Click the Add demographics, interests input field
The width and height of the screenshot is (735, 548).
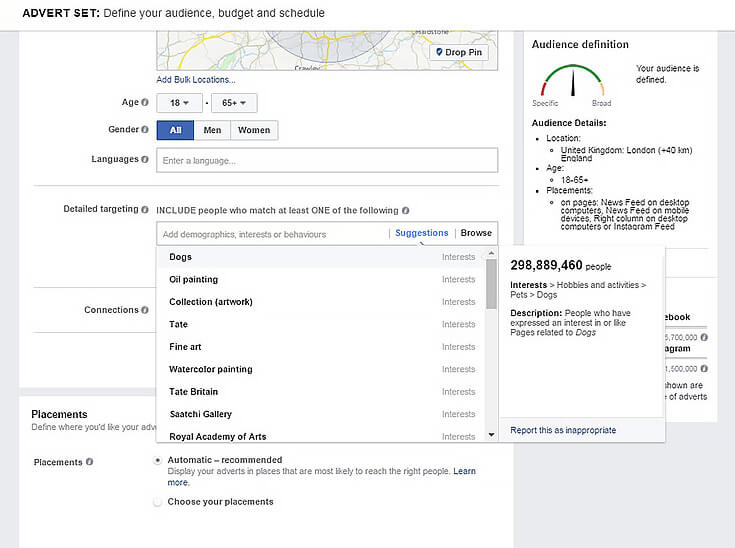click(273, 234)
